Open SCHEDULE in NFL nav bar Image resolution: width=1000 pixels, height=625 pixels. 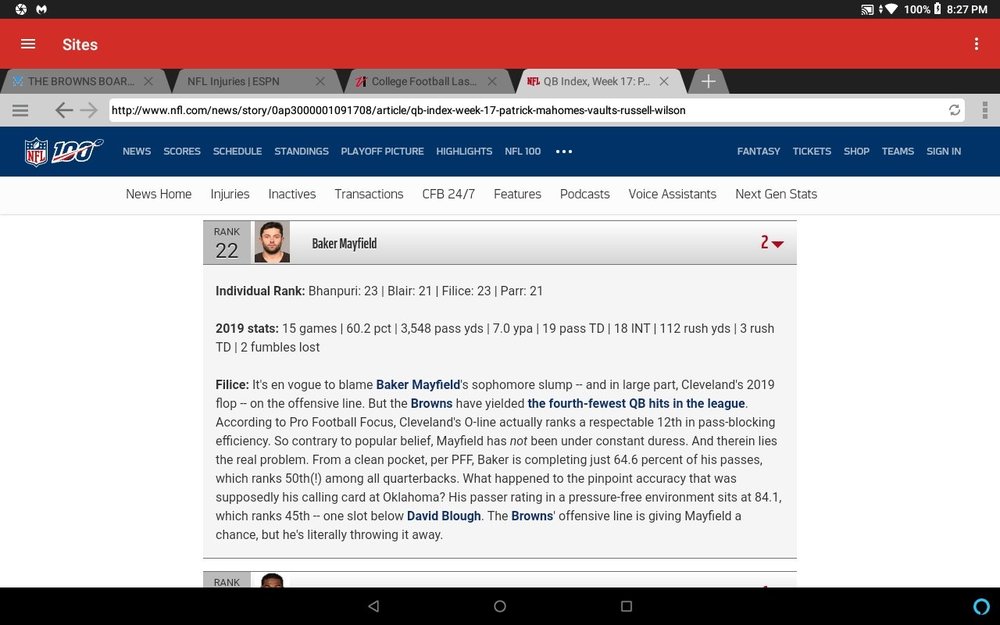pos(237,152)
